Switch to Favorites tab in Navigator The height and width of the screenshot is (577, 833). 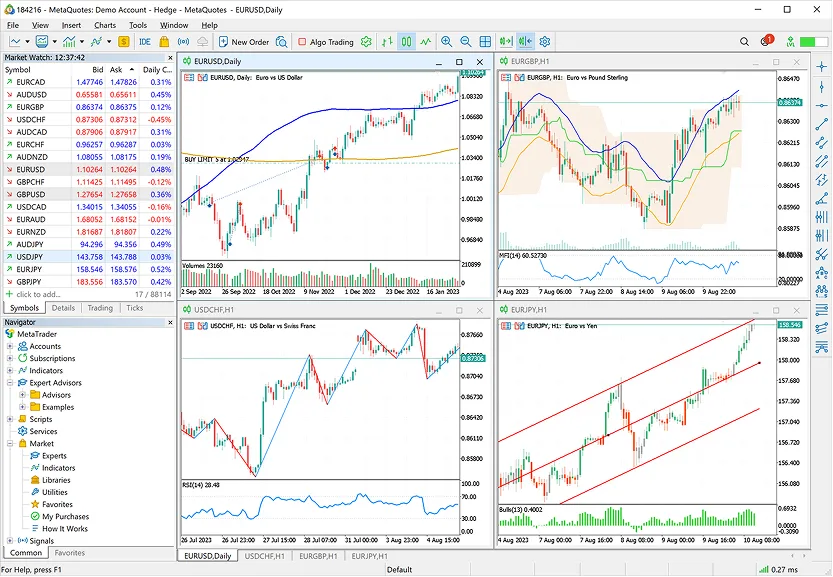click(x=70, y=553)
